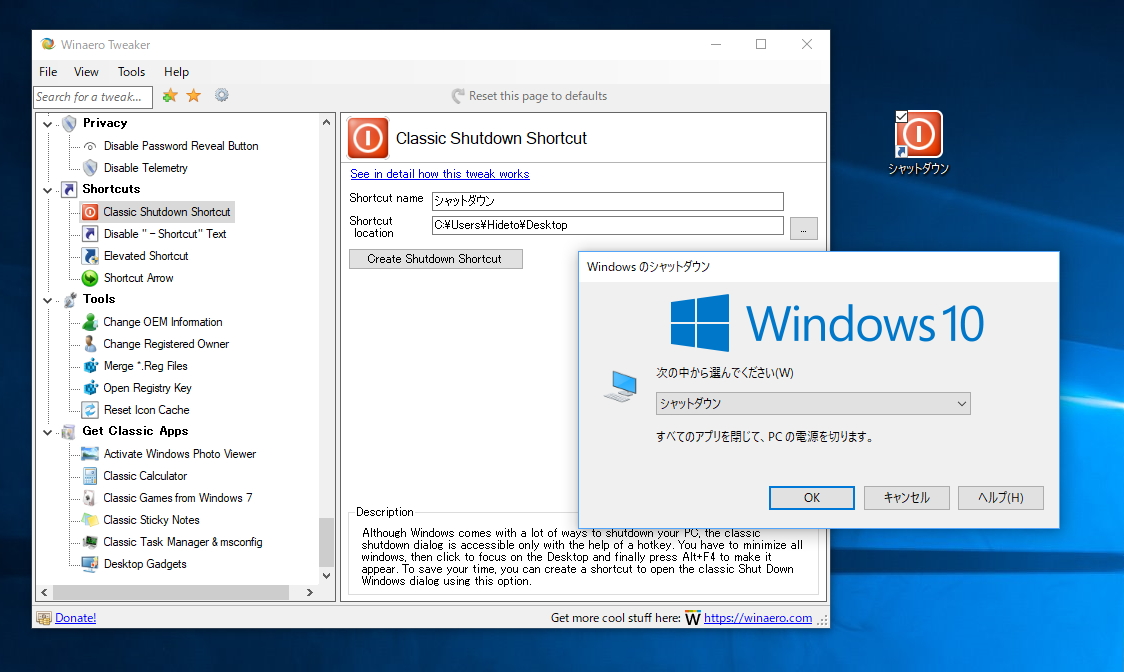1124x672 pixels.
Task: Click the Classic Task Manager & msconfig icon
Action: pos(90,542)
